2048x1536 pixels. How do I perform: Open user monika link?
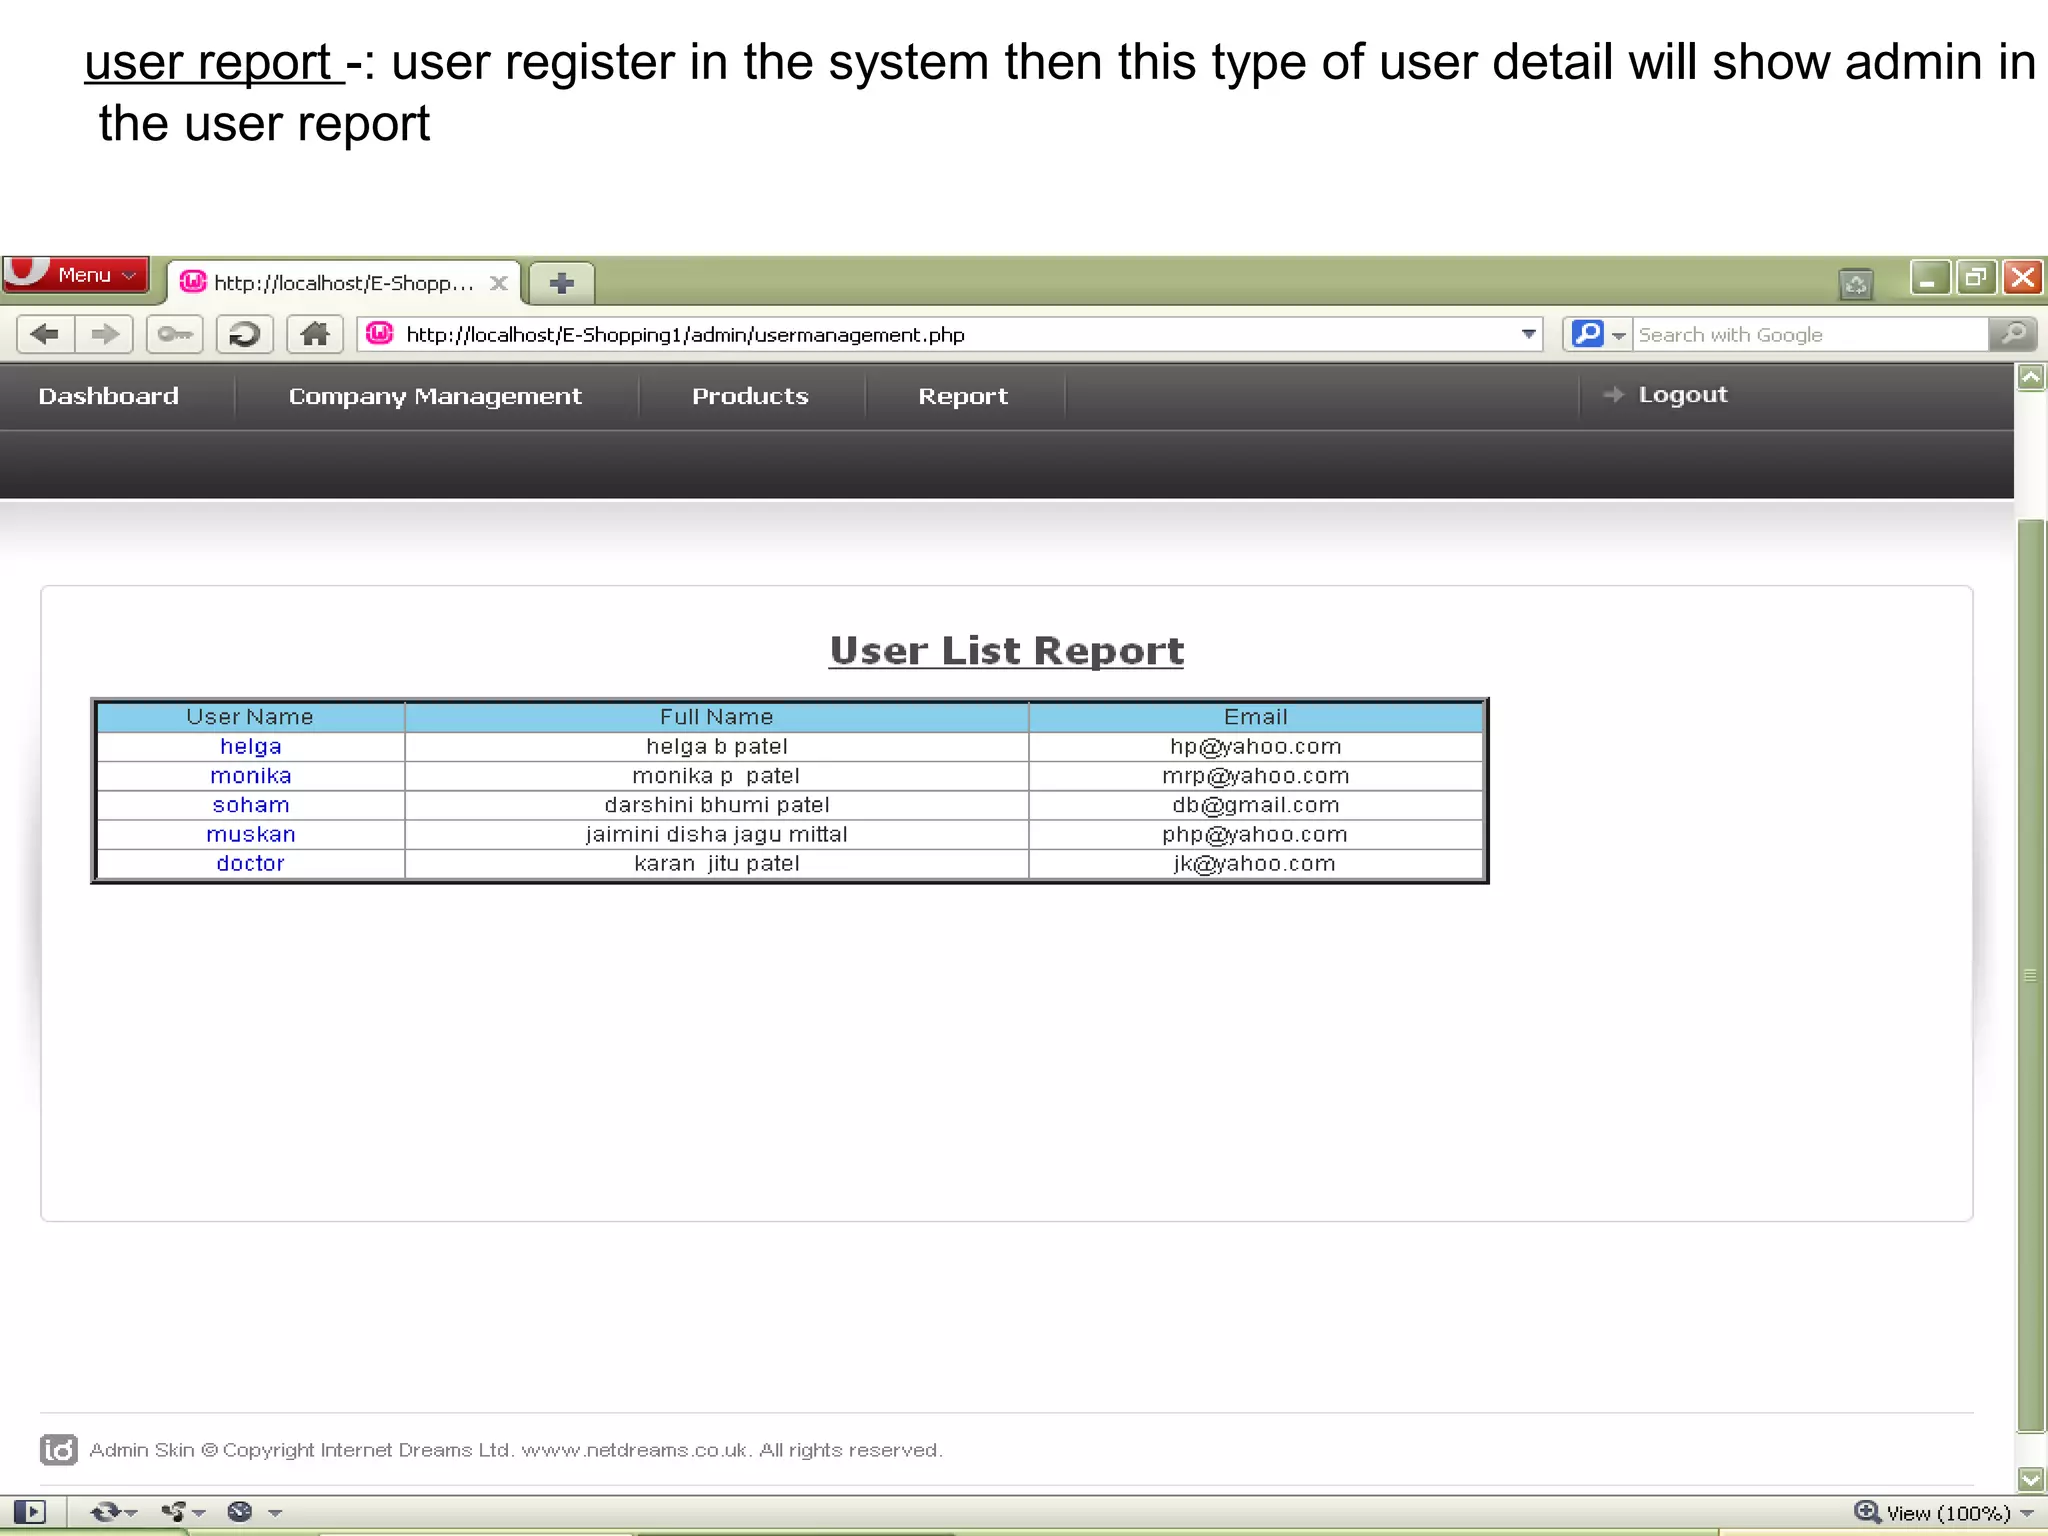tap(250, 776)
